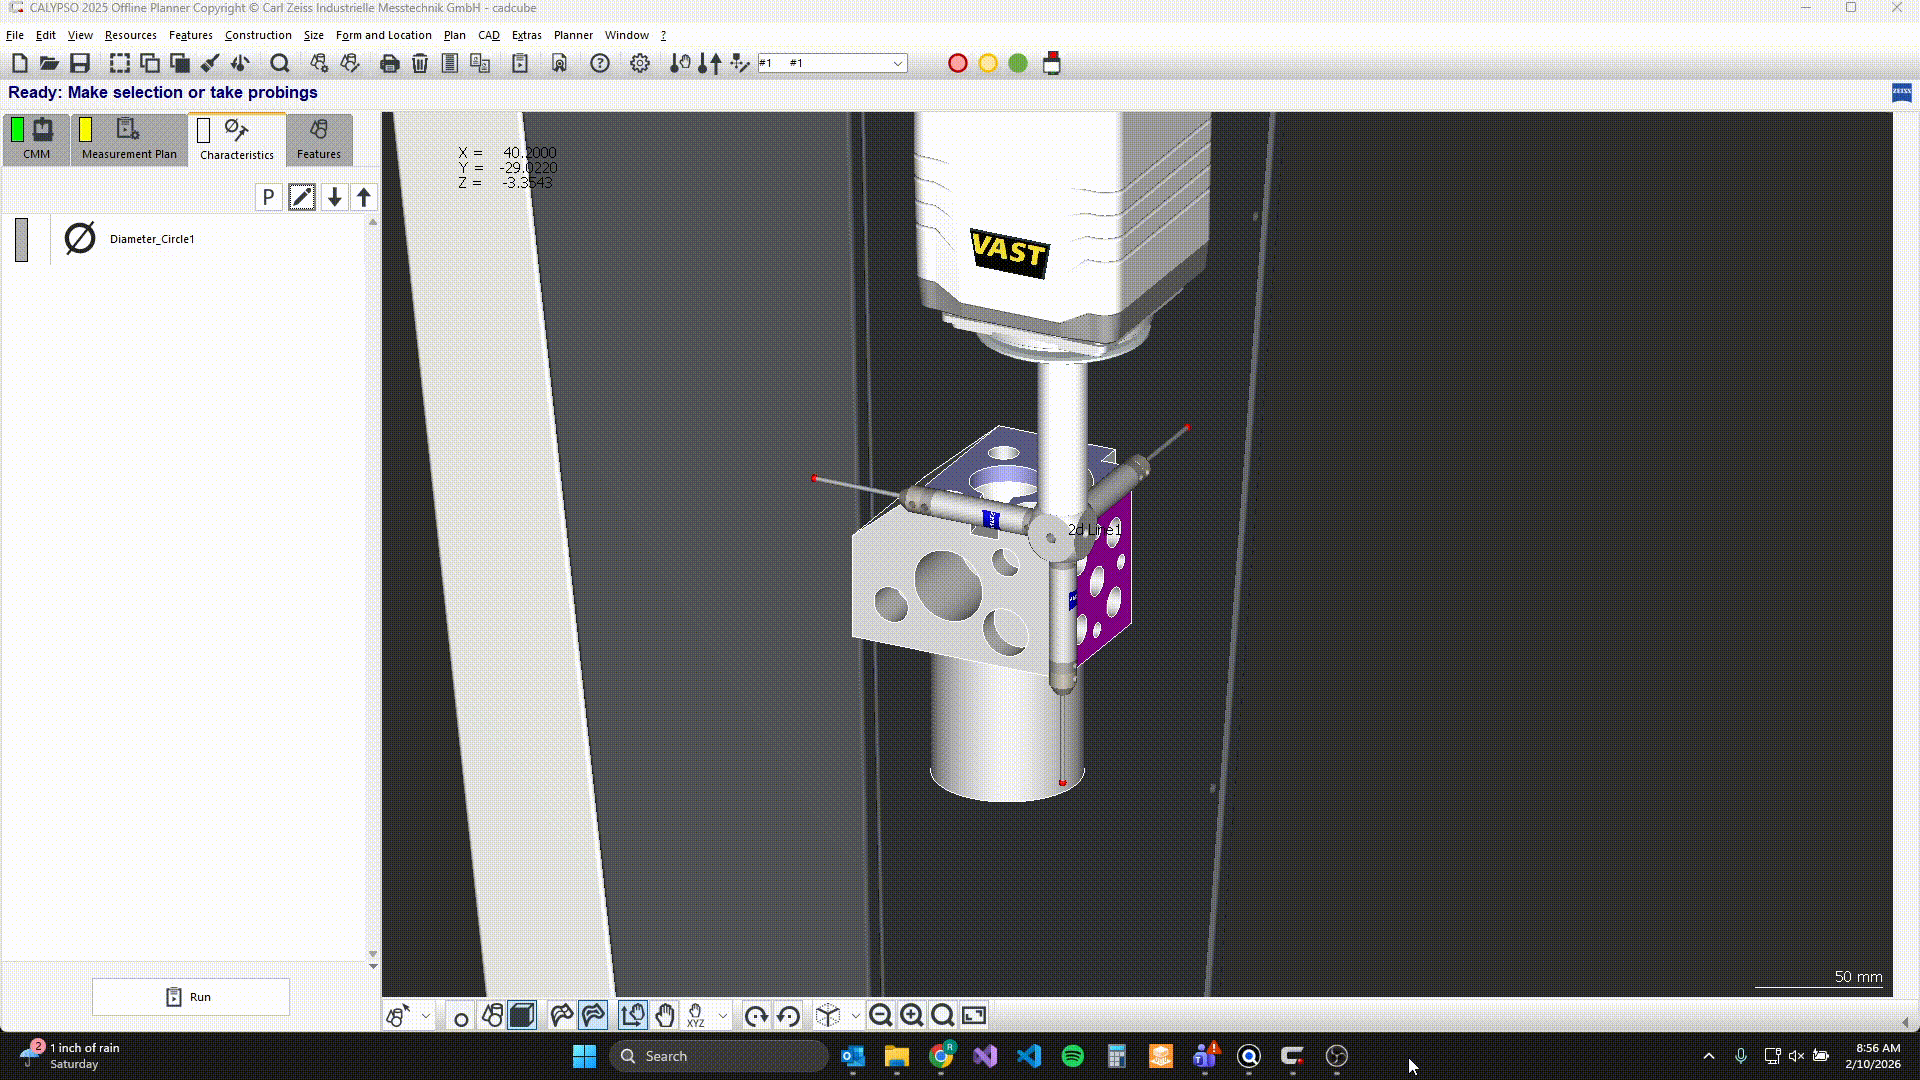Click the rotate clockwise view icon
Image resolution: width=1920 pixels, height=1080 pixels.
click(x=756, y=1016)
